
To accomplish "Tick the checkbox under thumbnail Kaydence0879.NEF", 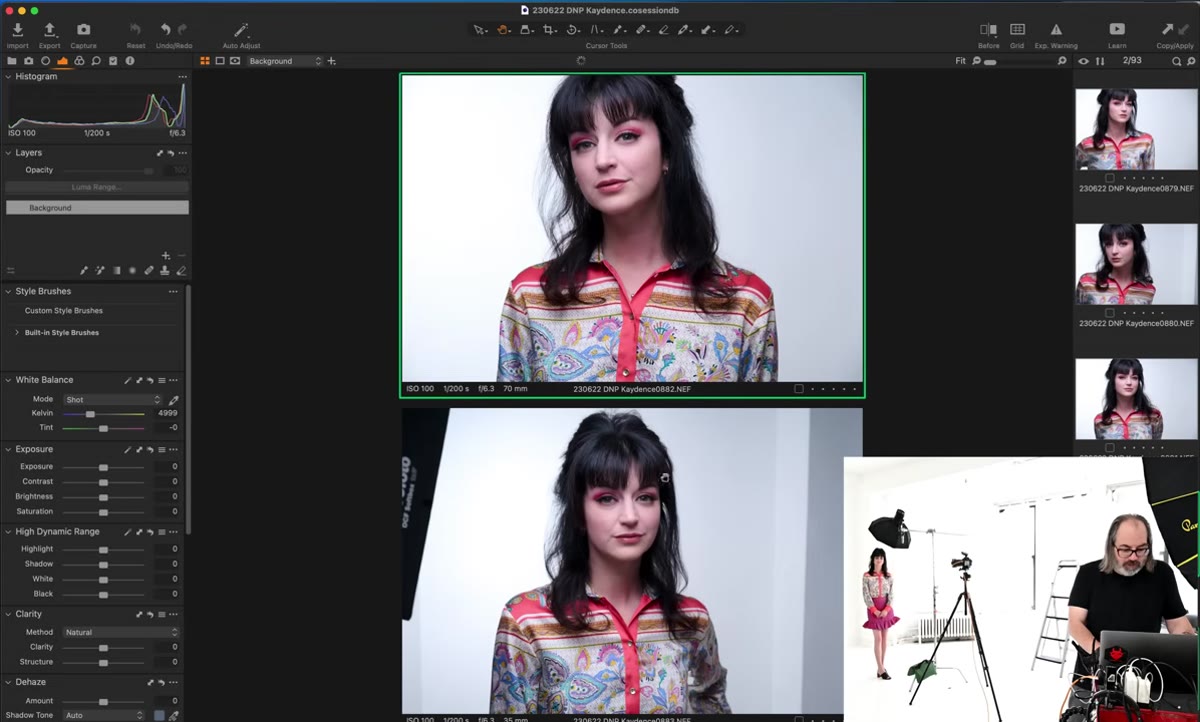I will click(x=1110, y=177).
